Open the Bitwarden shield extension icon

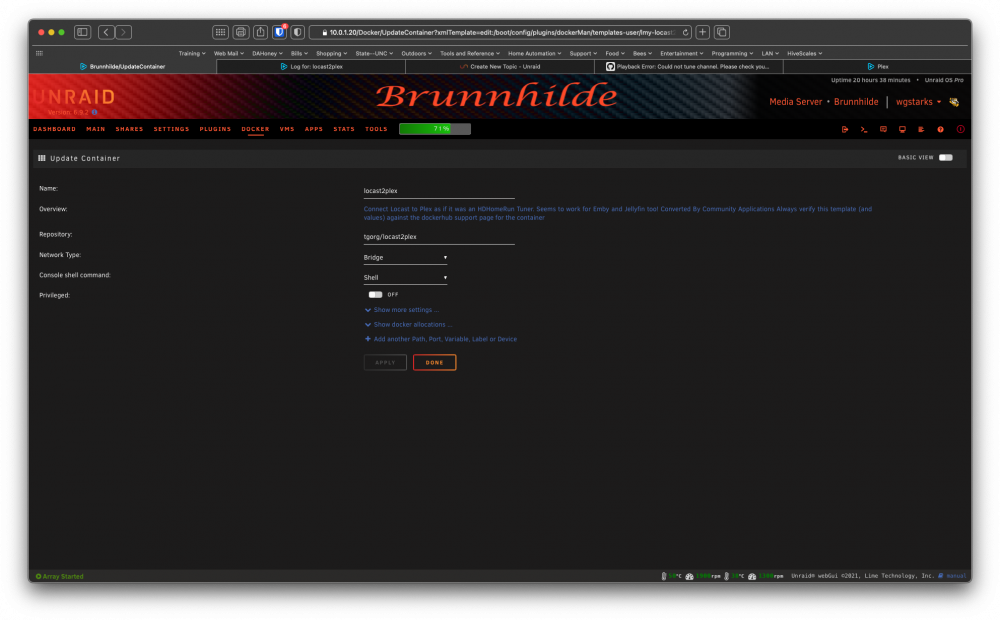[x=279, y=32]
